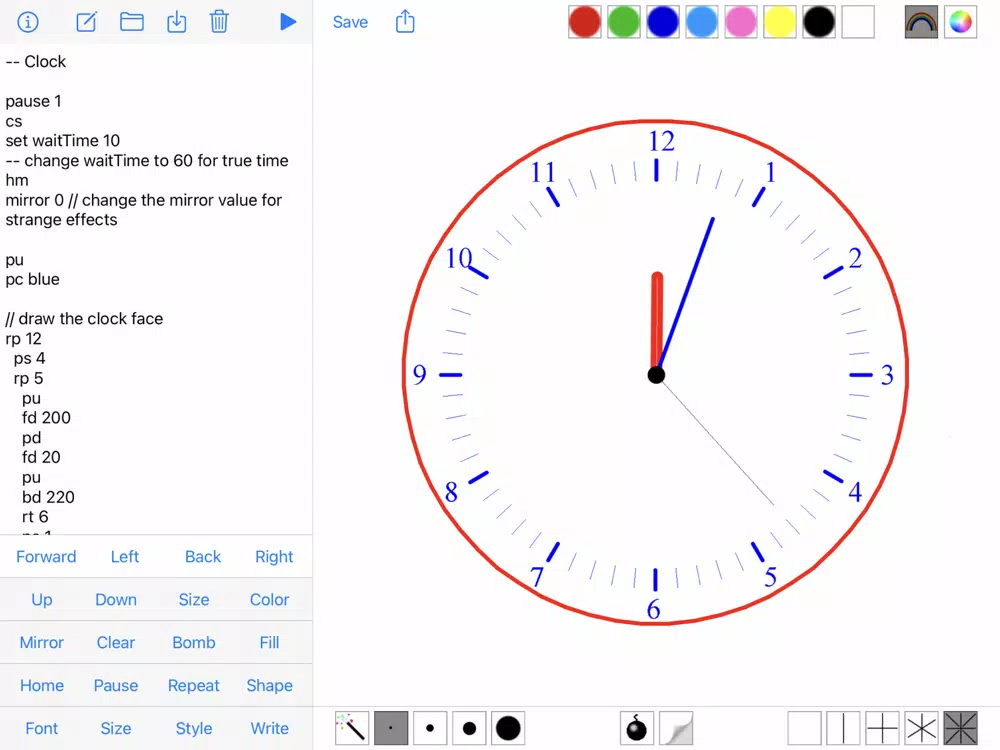Screen dimensions: 1000x750
Task: Select the white color swatch
Action: point(858,22)
